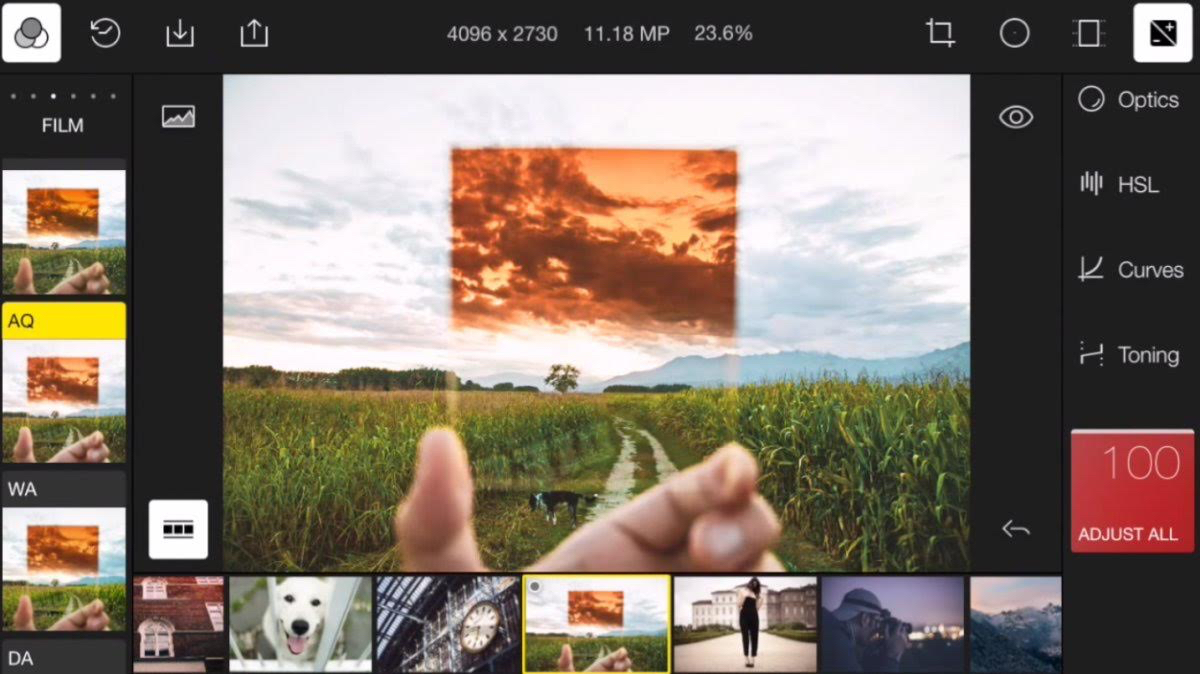
Task: Select the linear gradient mask icon
Action: [x=1088, y=33]
